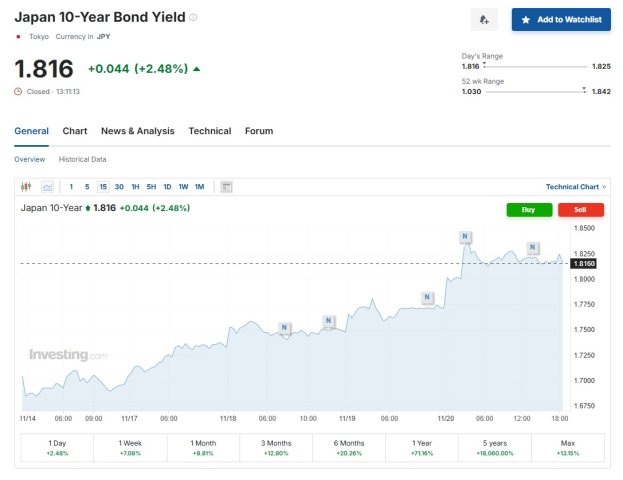This screenshot has width=623, height=480.
Task: Show the 1 Year performance range
Action: [422, 447]
